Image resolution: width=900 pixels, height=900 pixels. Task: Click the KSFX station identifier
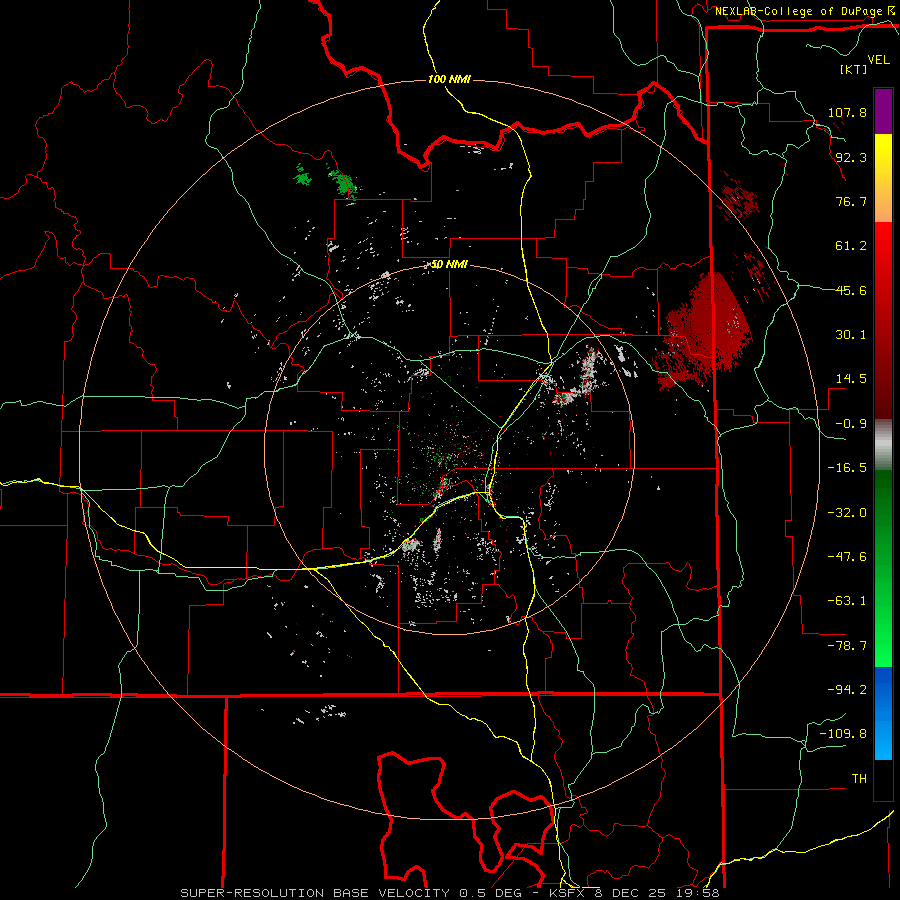click(x=568, y=893)
